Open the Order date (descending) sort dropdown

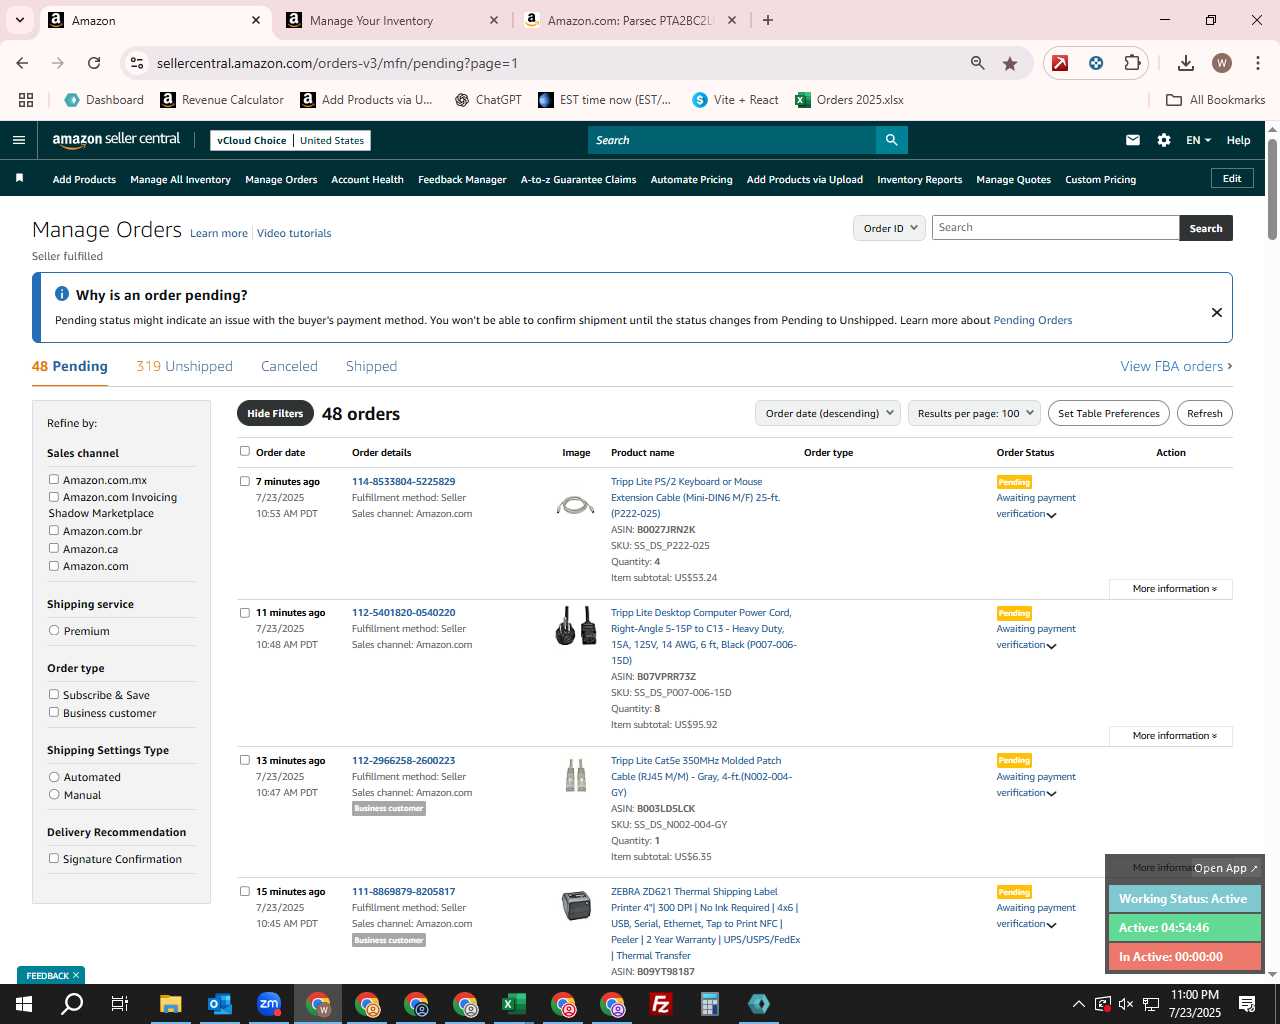827,413
